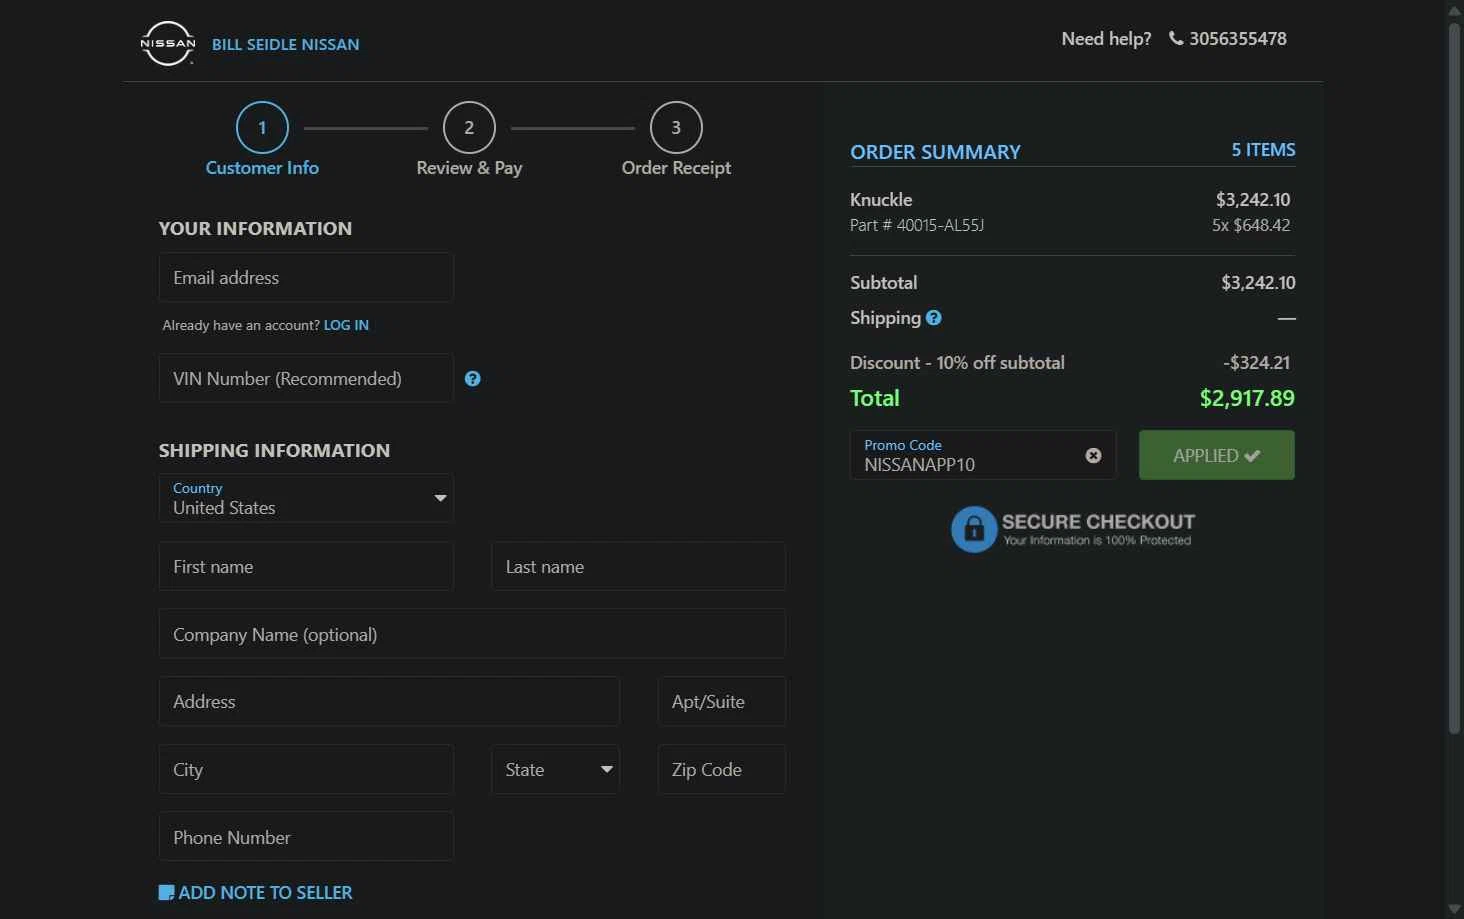Viewport: 1464px width, 919px height.
Task: Select step 2 Review & Pay
Action: [469, 140]
